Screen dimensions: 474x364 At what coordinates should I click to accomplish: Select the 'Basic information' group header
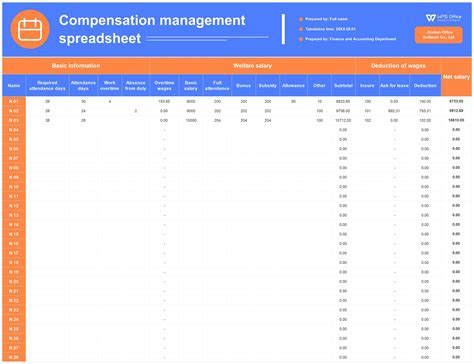coord(76,66)
